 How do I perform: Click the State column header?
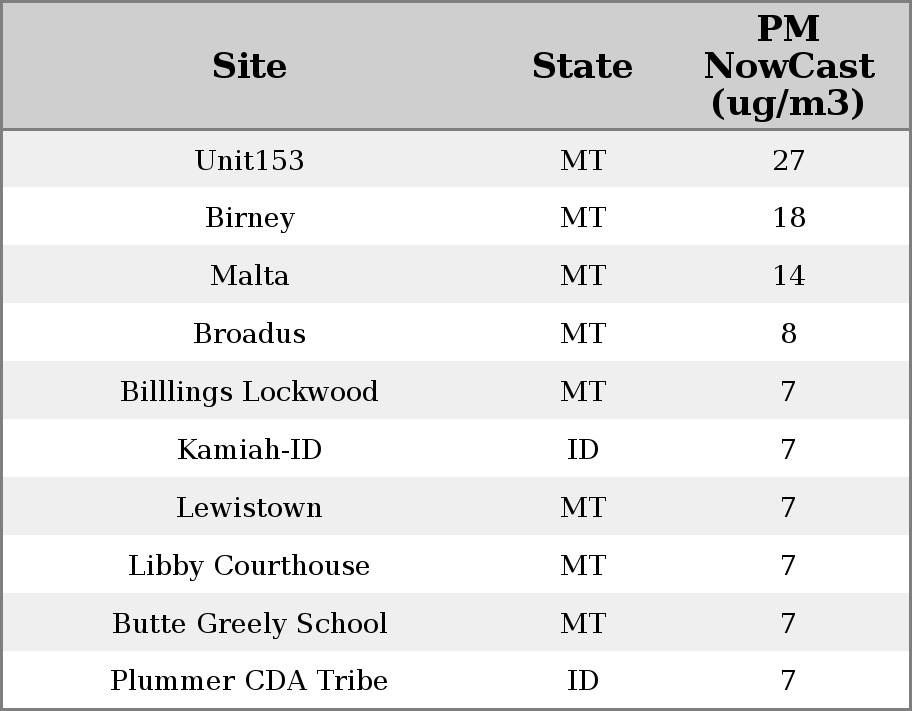[582, 67]
